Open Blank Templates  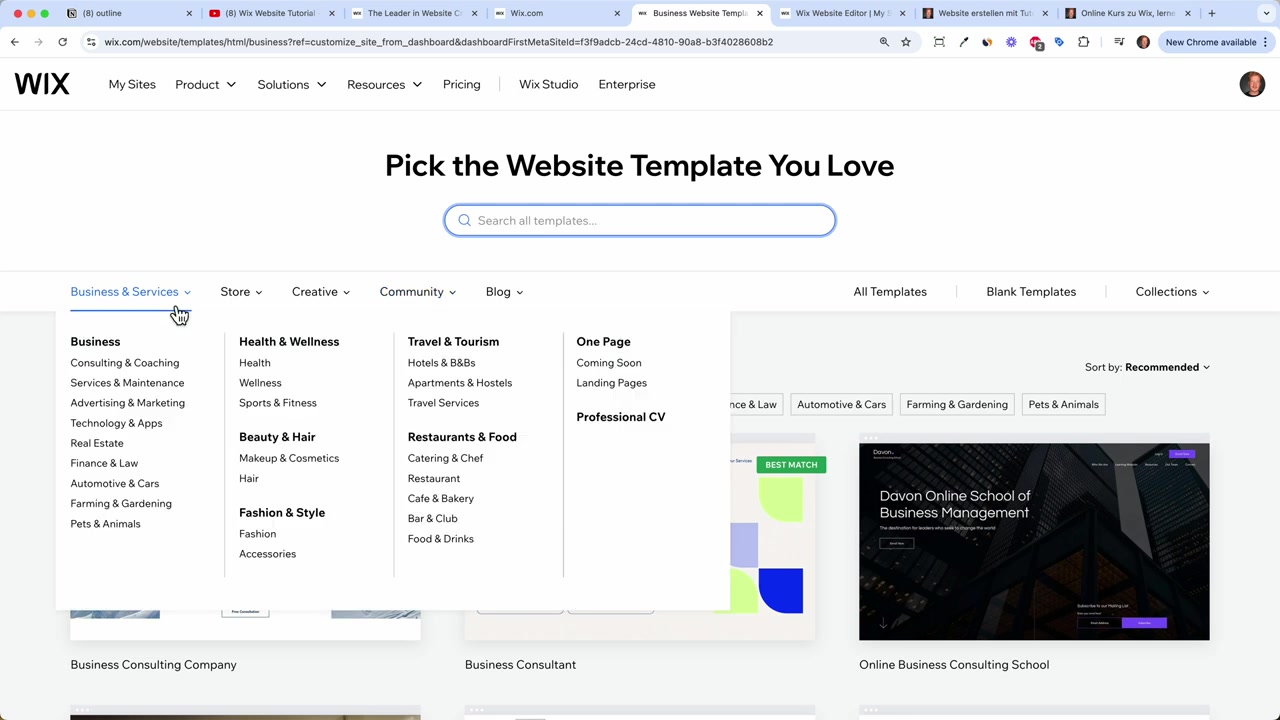(x=1031, y=292)
